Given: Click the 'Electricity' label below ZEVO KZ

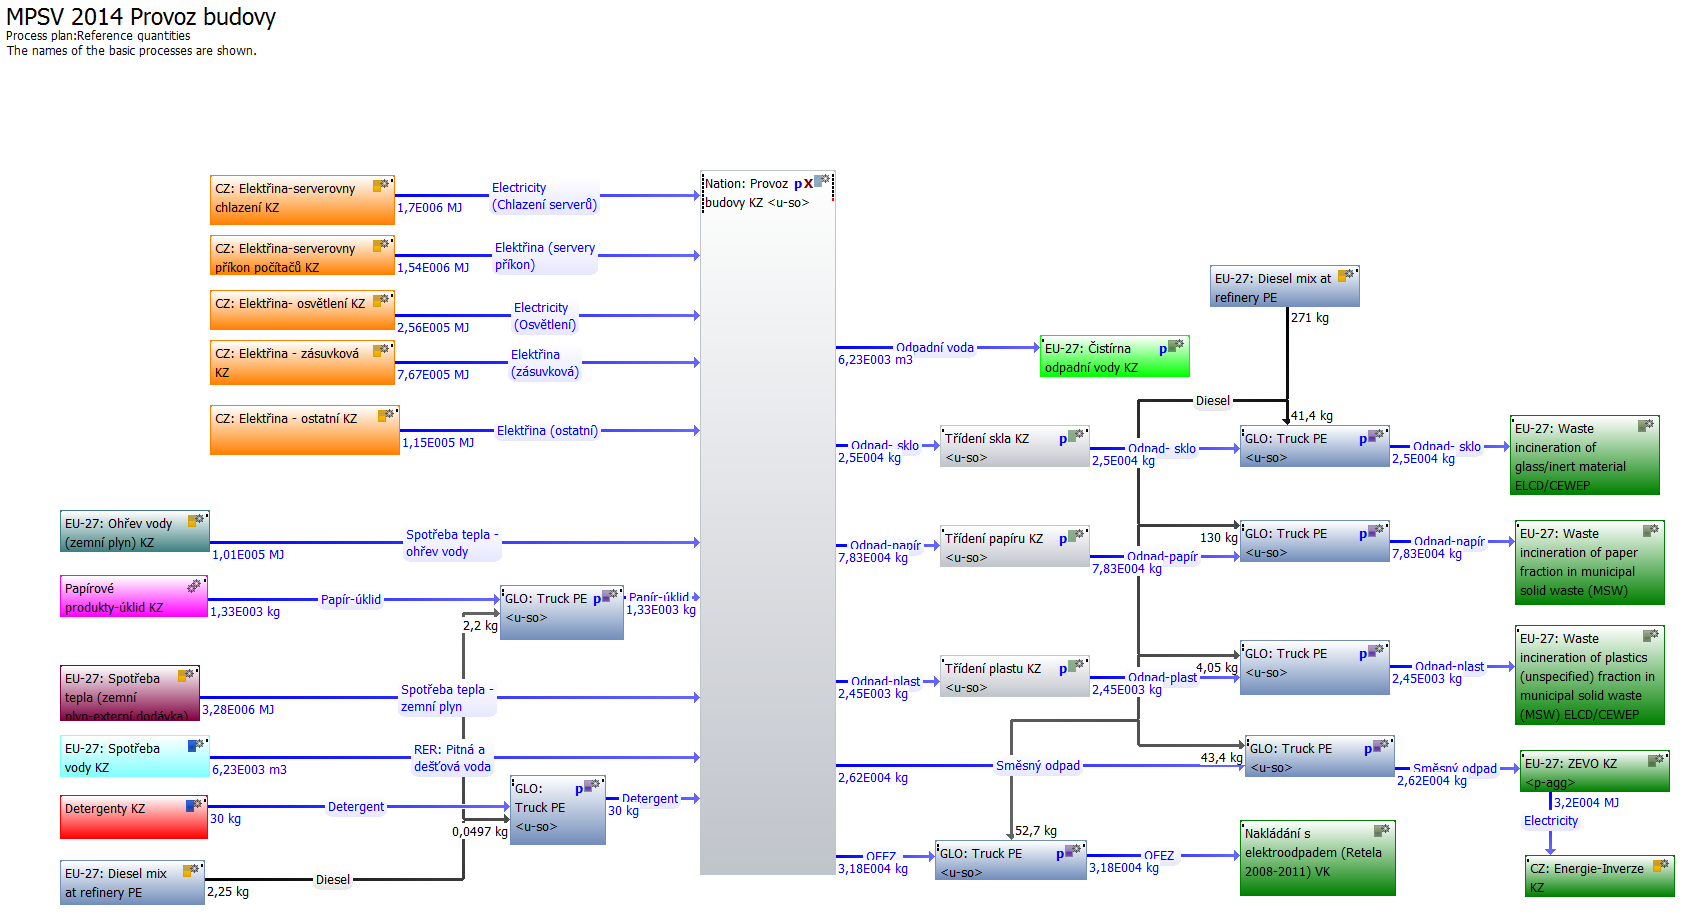Looking at the screenshot, I should (1551, 821).
